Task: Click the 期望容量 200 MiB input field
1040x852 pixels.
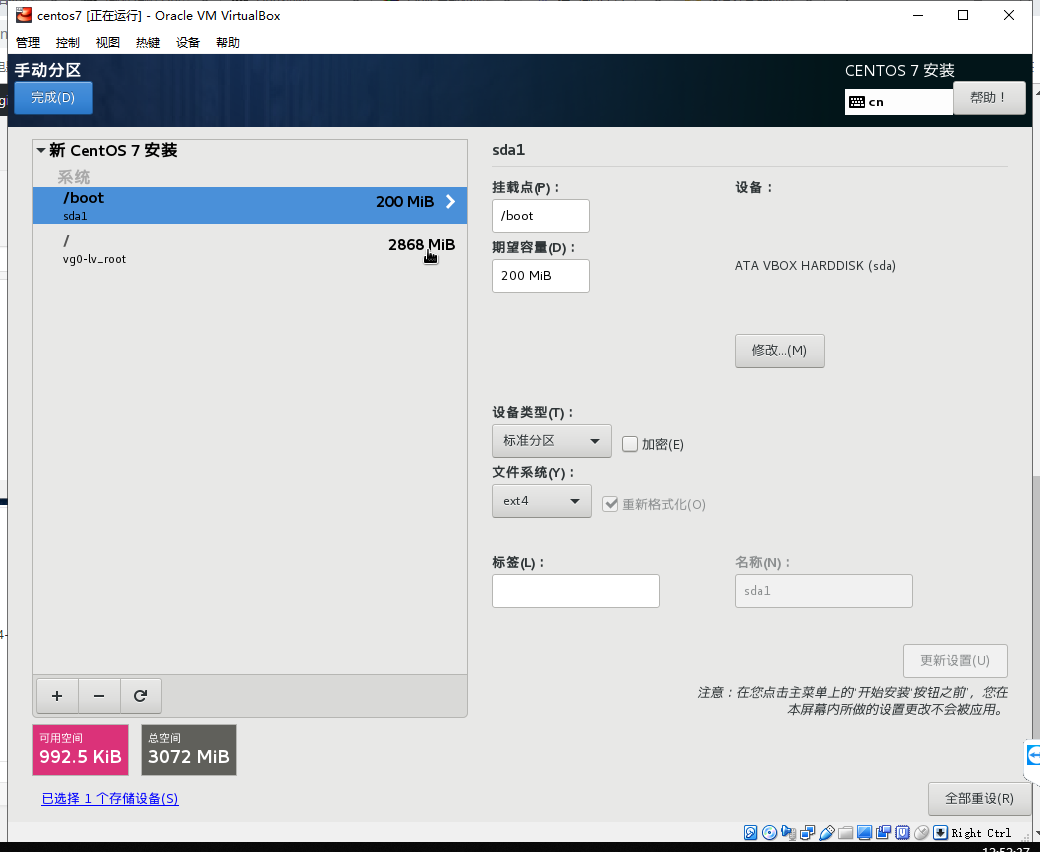Action: pyautogui.click(x=541, y=276)
